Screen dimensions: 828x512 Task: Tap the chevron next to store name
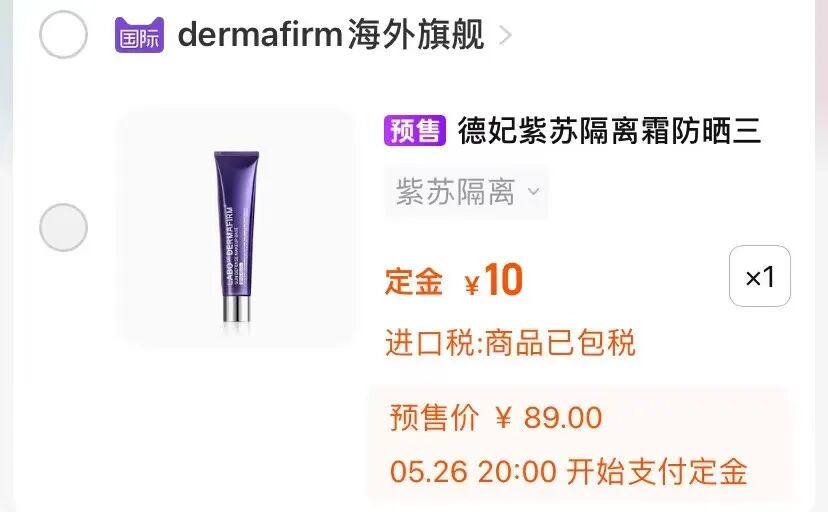pos(505,35)
